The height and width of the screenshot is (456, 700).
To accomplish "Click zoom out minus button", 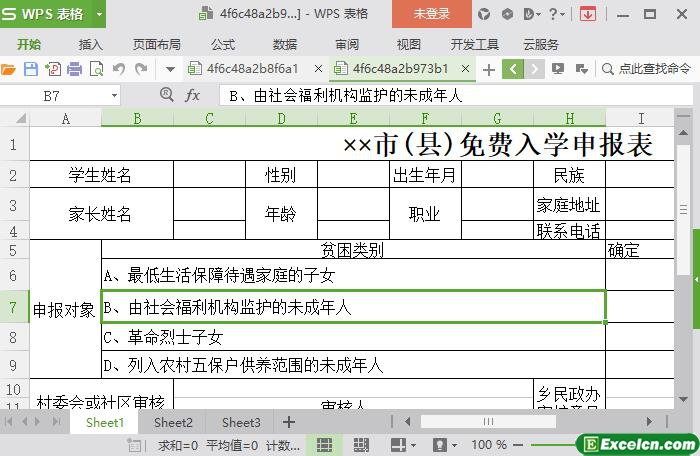I will 518,445.
